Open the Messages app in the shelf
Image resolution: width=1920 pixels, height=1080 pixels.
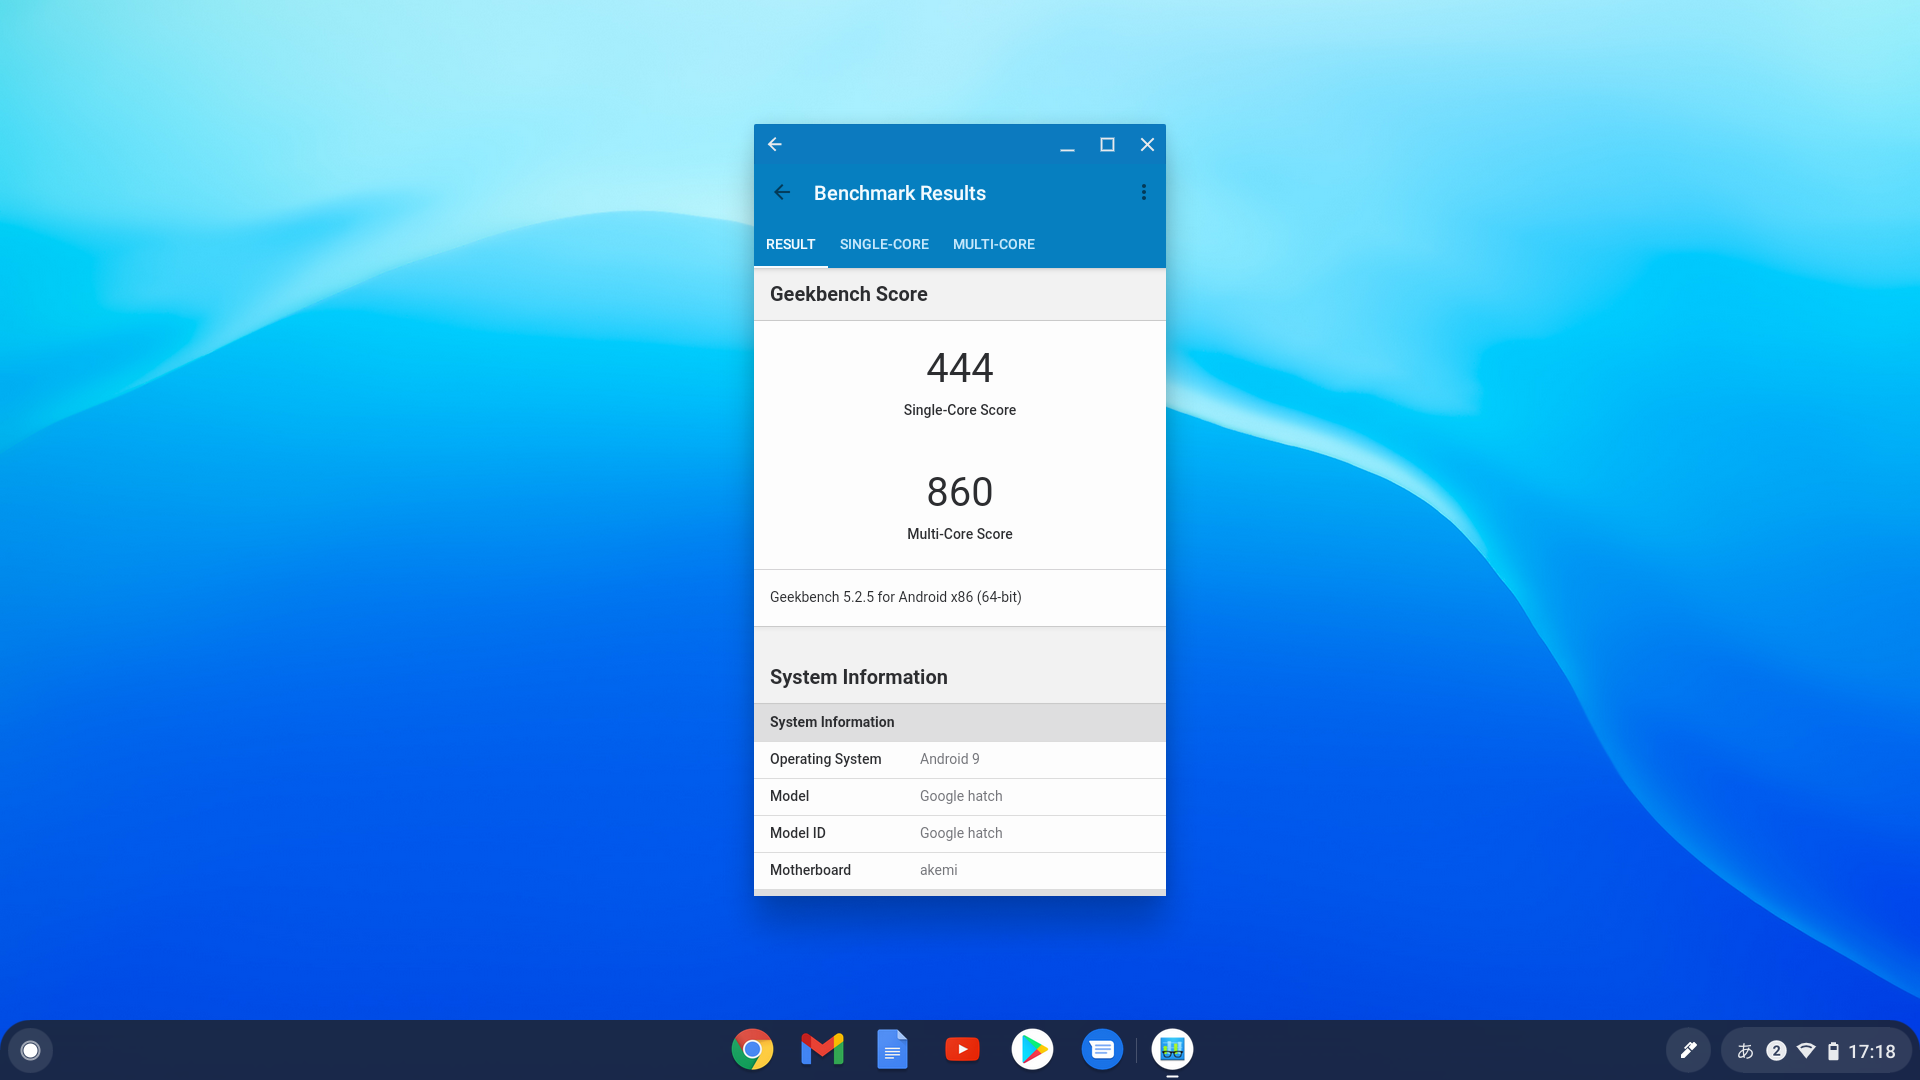pyautogui.click(x=1102, y=1049)
